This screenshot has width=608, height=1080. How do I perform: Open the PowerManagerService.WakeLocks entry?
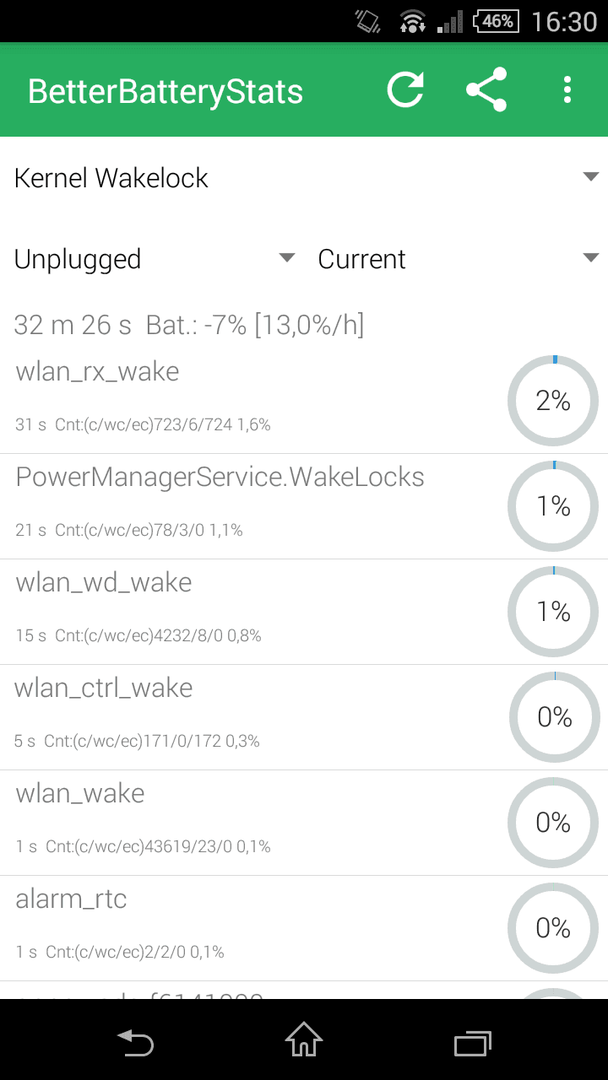click(x=304, y=506)
